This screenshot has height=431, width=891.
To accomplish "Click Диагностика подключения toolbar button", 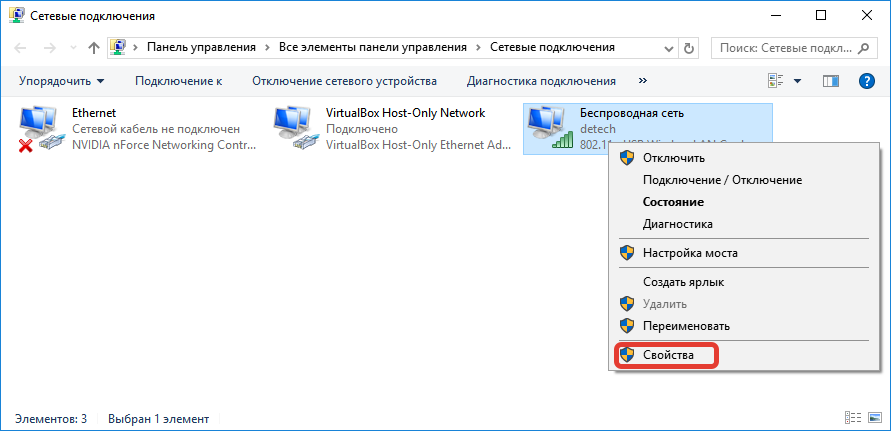I will 541,81.
